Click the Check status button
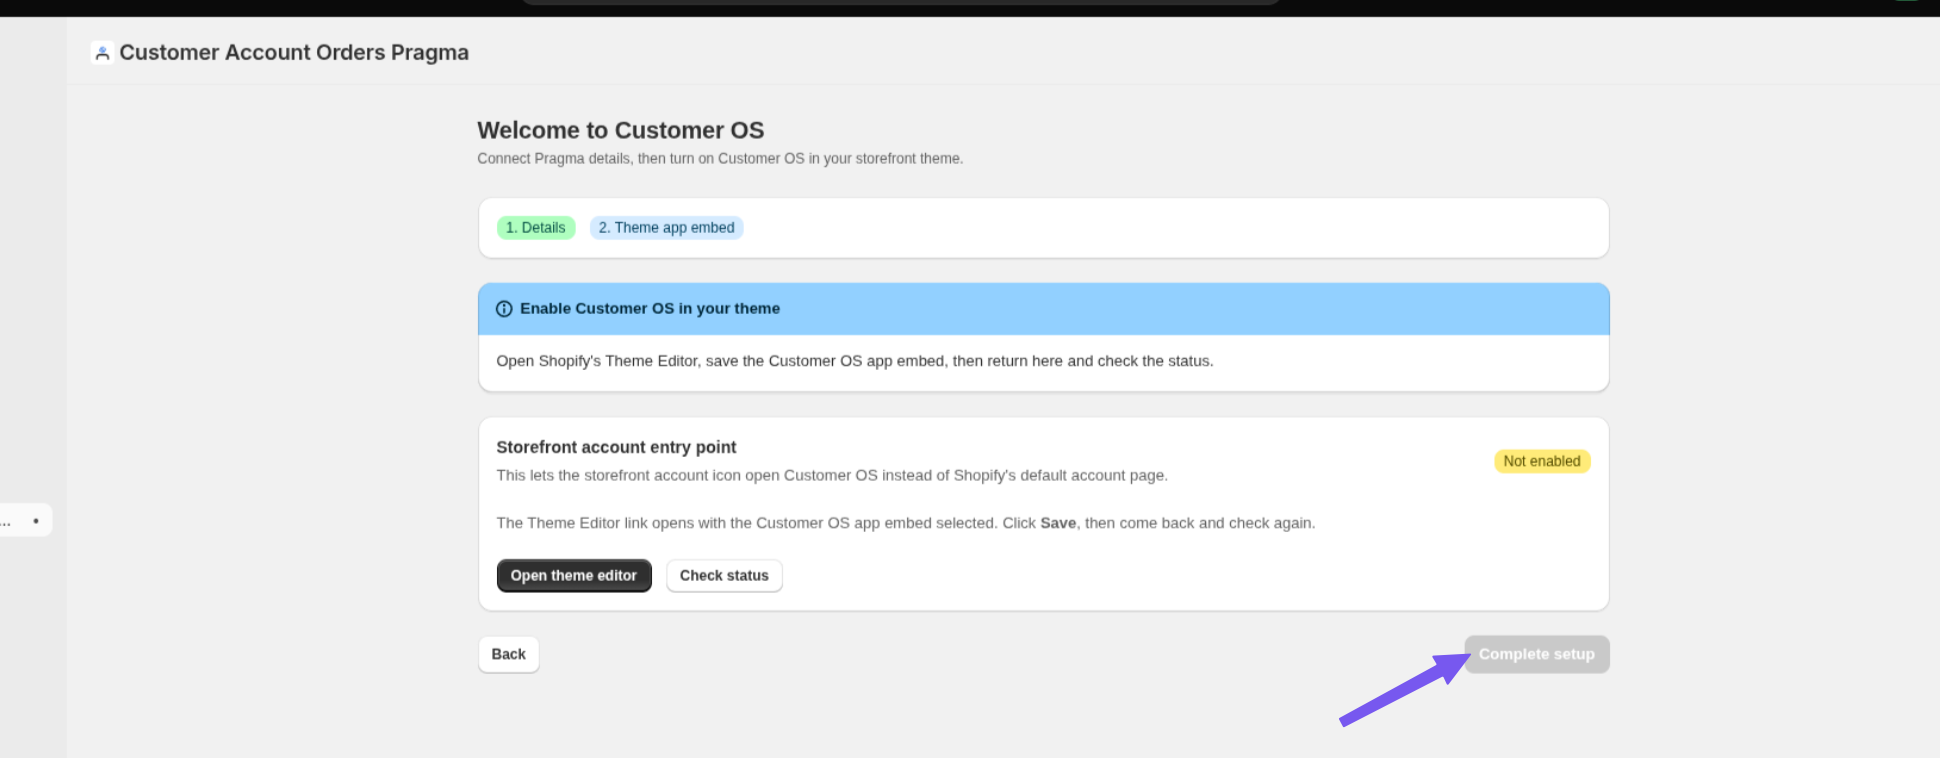 click(724, 576)
